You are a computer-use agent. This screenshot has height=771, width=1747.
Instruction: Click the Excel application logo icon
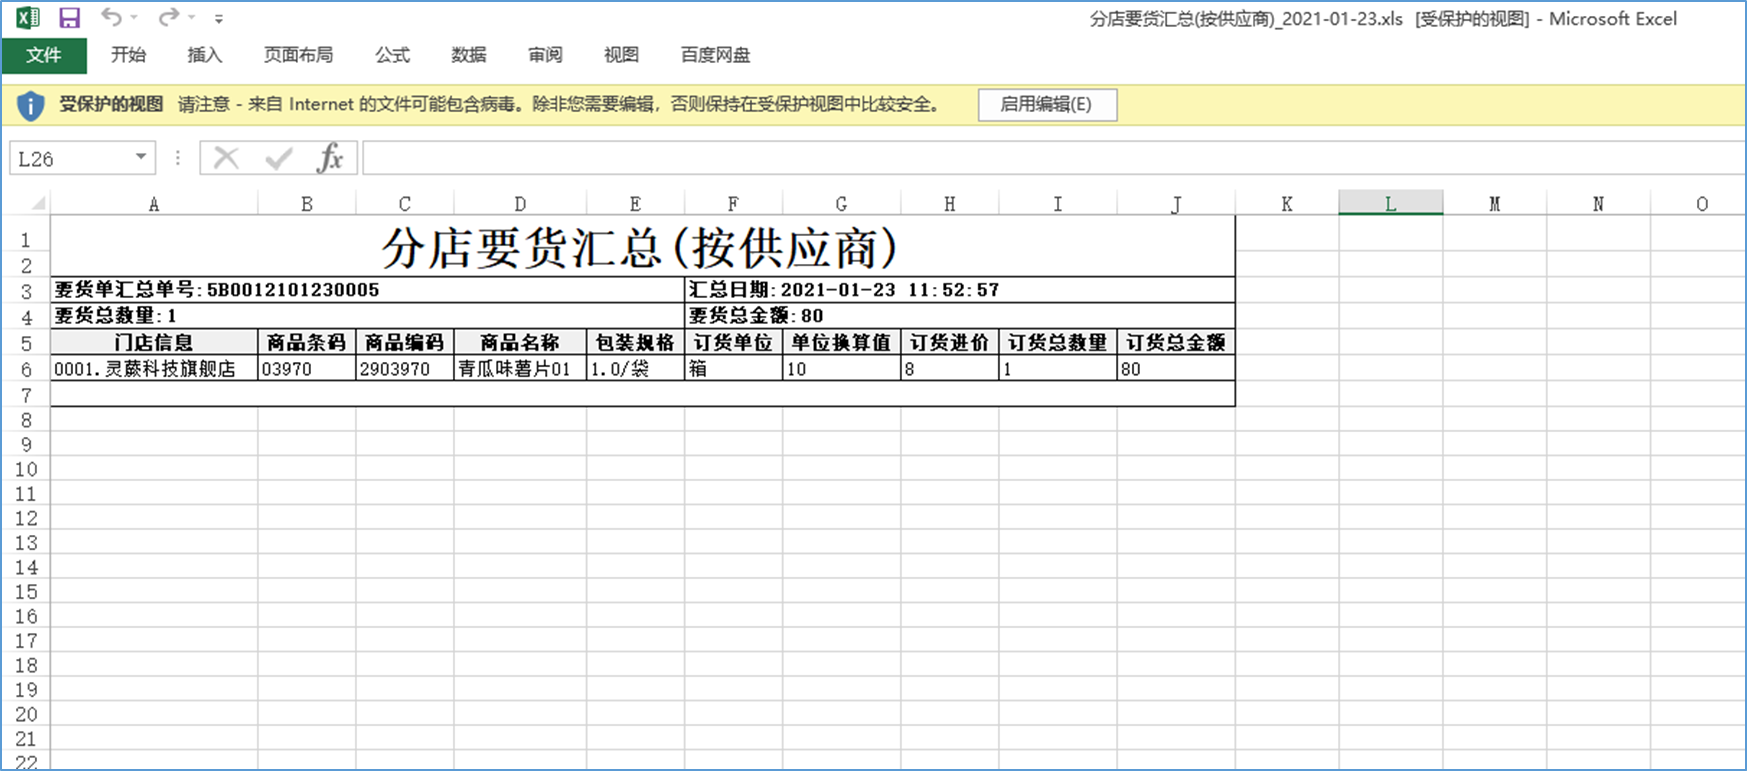point(28,18)
